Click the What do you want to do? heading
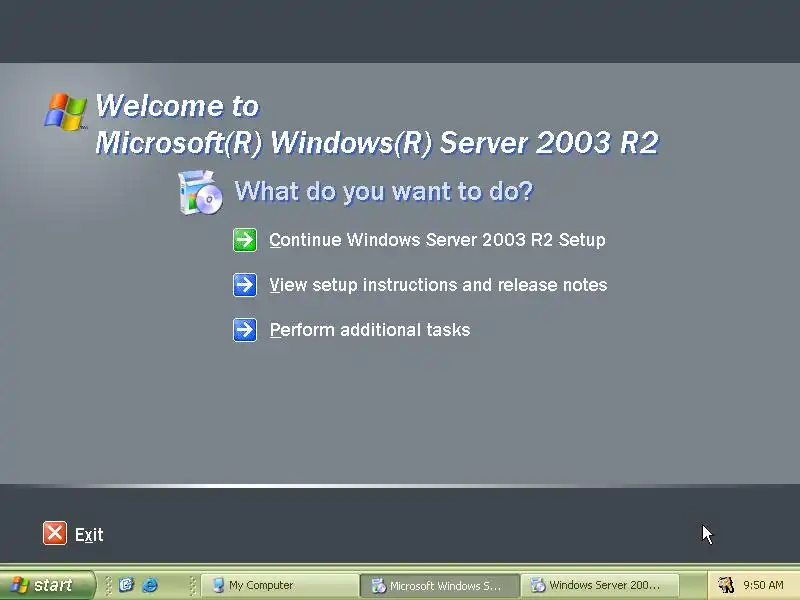The width and height of the screenshot is (800, 600). pyautogui.click(x=384, y=191)
